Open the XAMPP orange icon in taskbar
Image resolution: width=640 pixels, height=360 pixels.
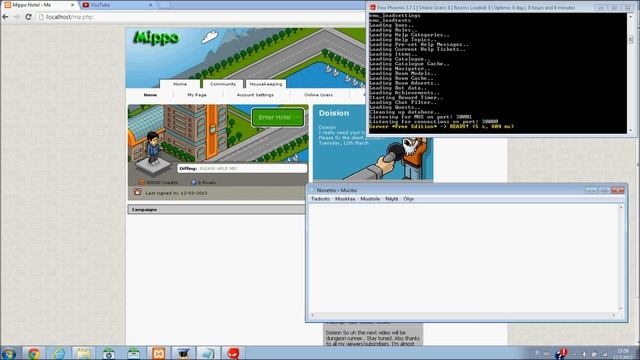click(x=158, y=353)
